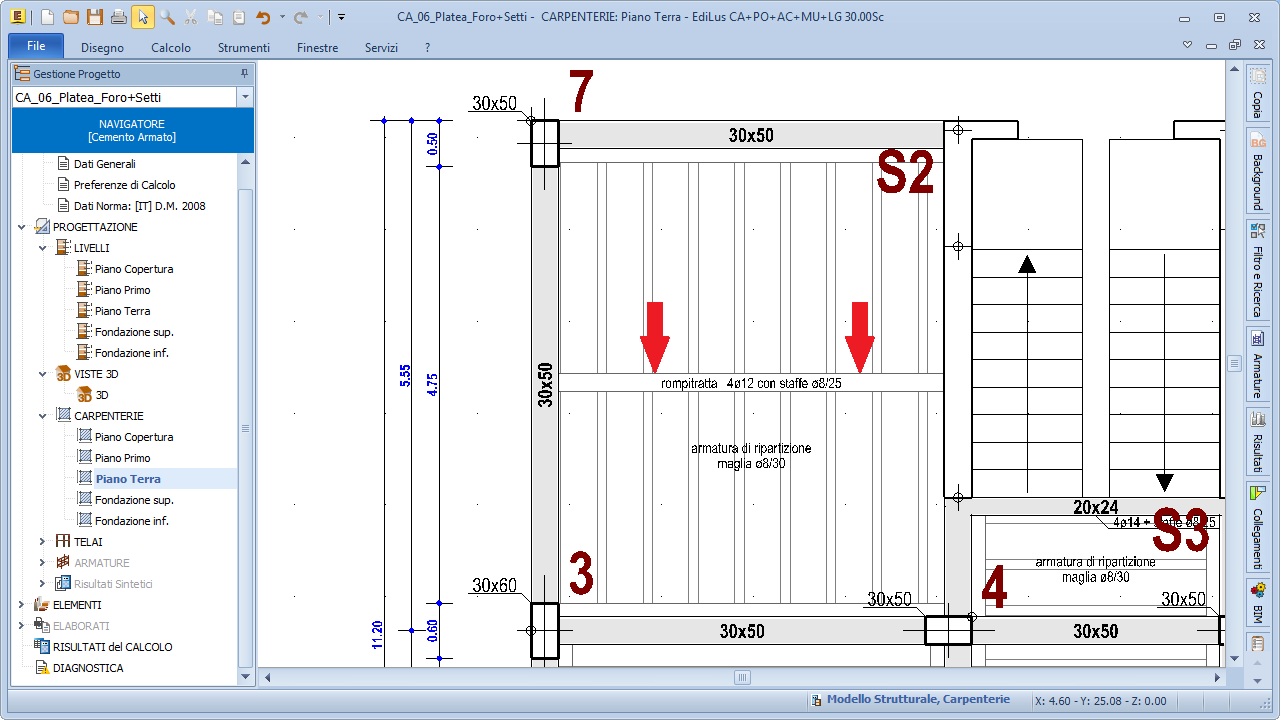Viewport: 1282px width, 720px height.
Task: Click the Print icon in toolbar
Action: tap(119, 17)
